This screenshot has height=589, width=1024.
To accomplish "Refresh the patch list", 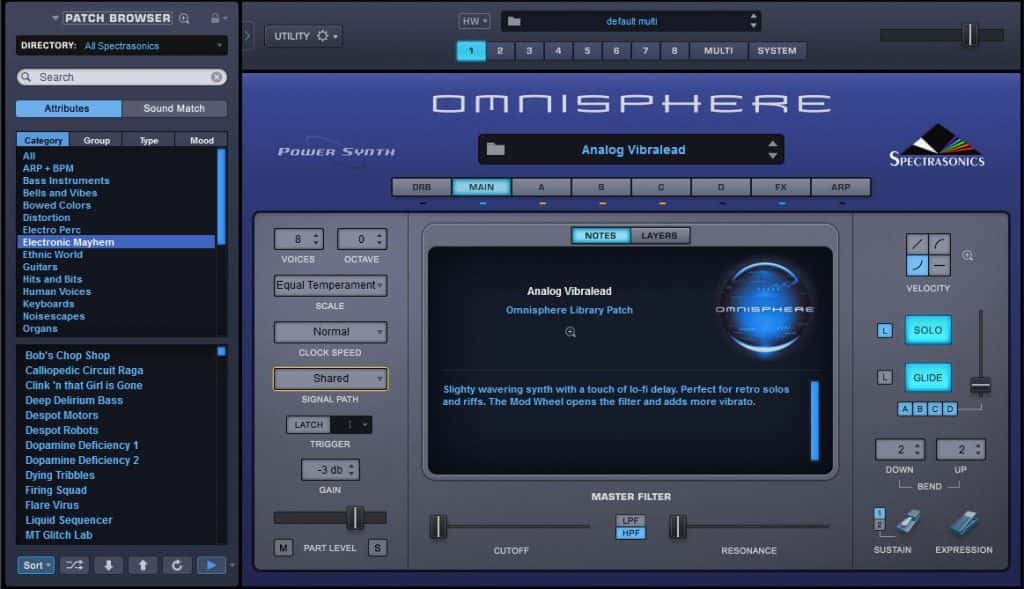I will pos(178,565).
